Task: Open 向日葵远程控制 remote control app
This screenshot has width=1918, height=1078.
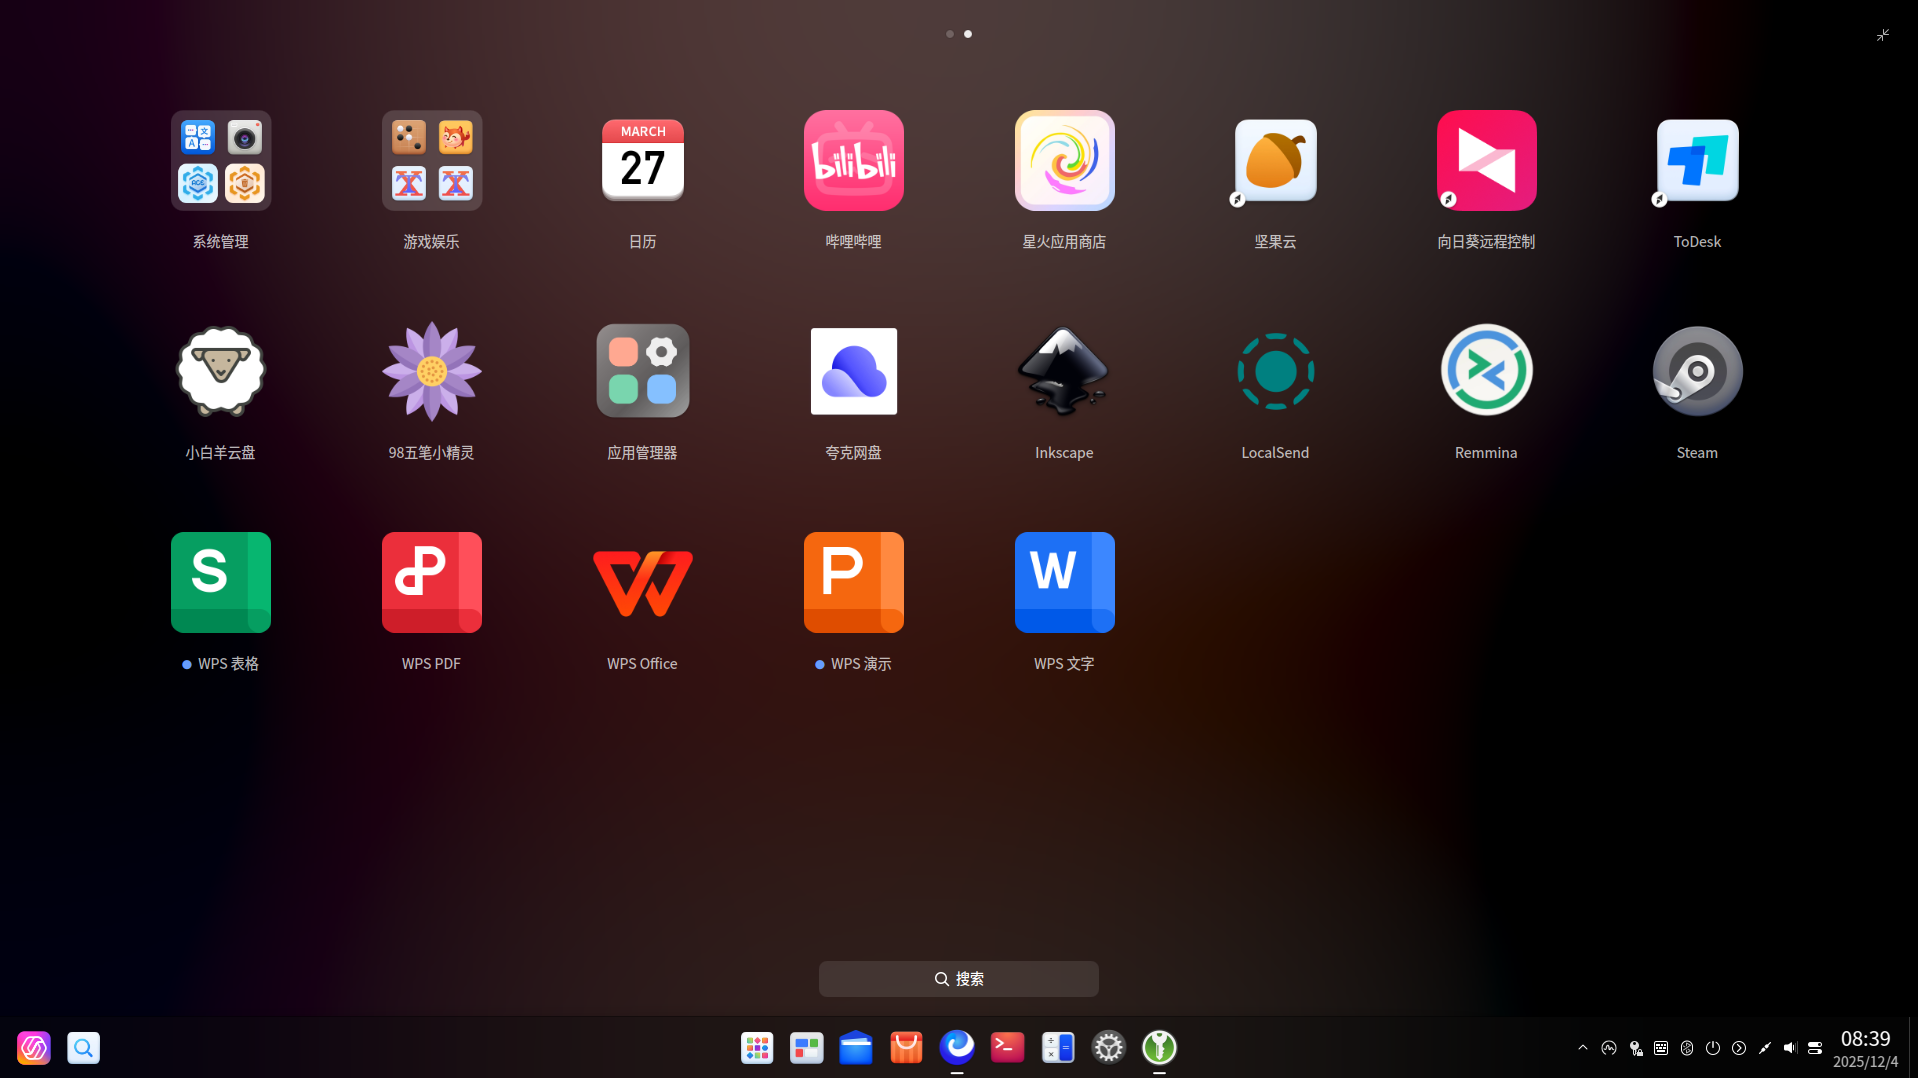Action: click(x=1487, y=160)
